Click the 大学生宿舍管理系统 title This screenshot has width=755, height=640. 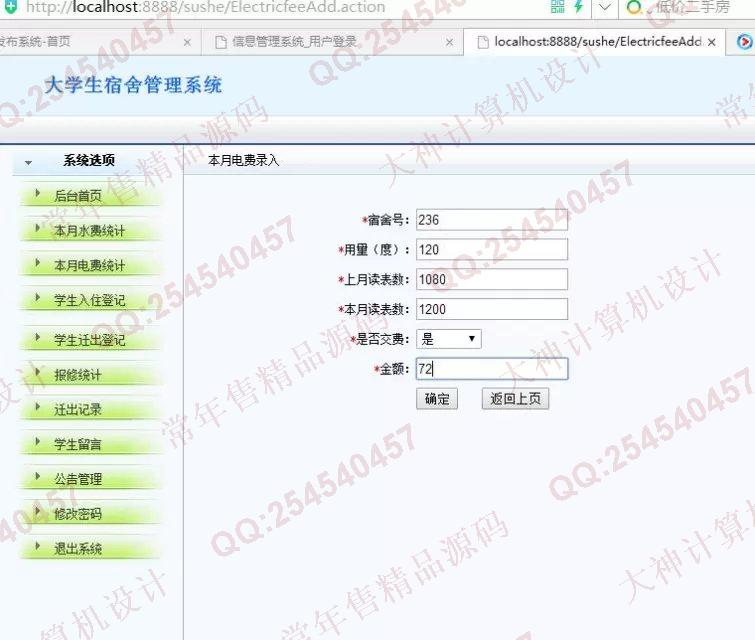[x=133, y=85]
